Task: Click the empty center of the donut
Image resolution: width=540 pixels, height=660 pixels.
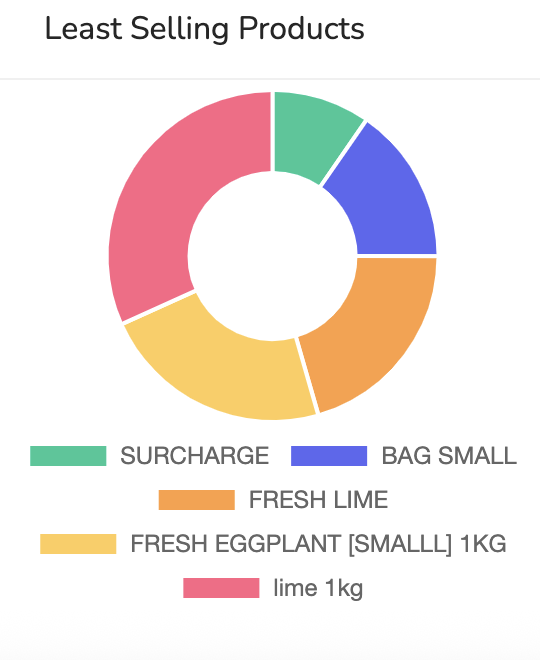Action: (x=273, y=255)
